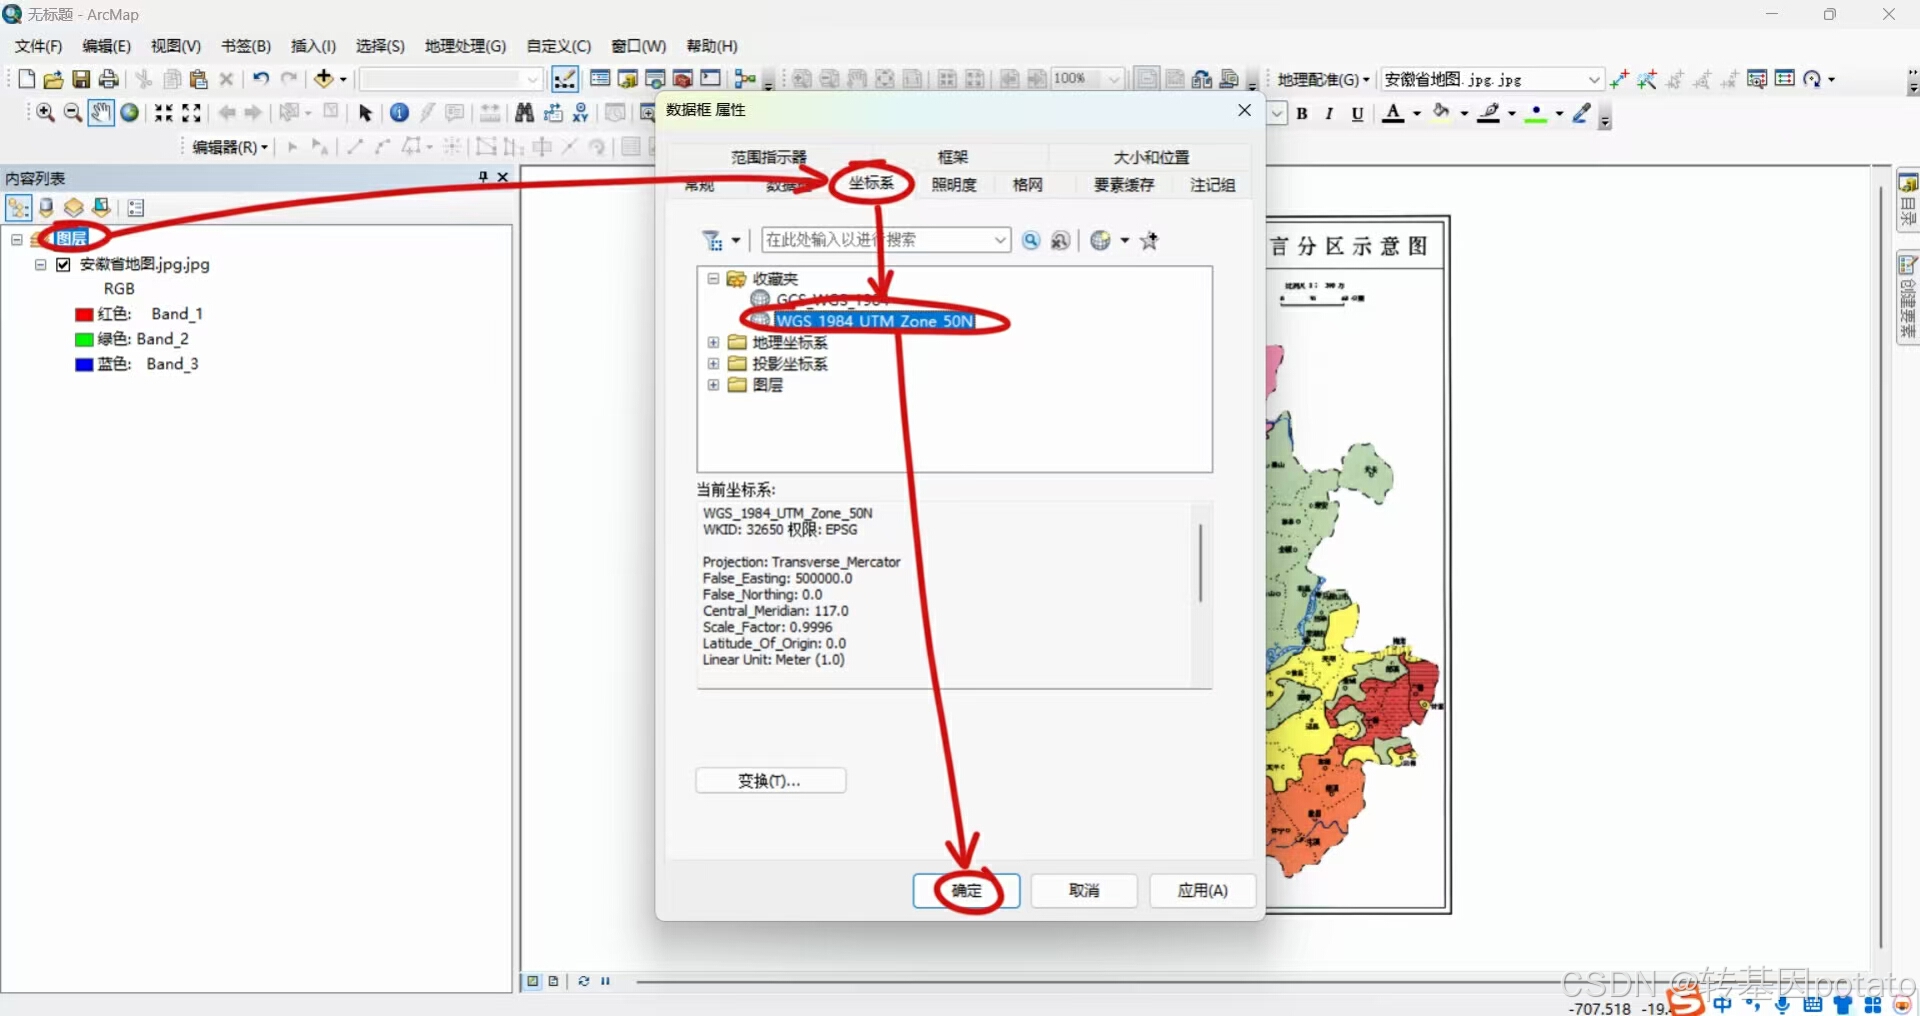Open Go To XY tool

581,113
